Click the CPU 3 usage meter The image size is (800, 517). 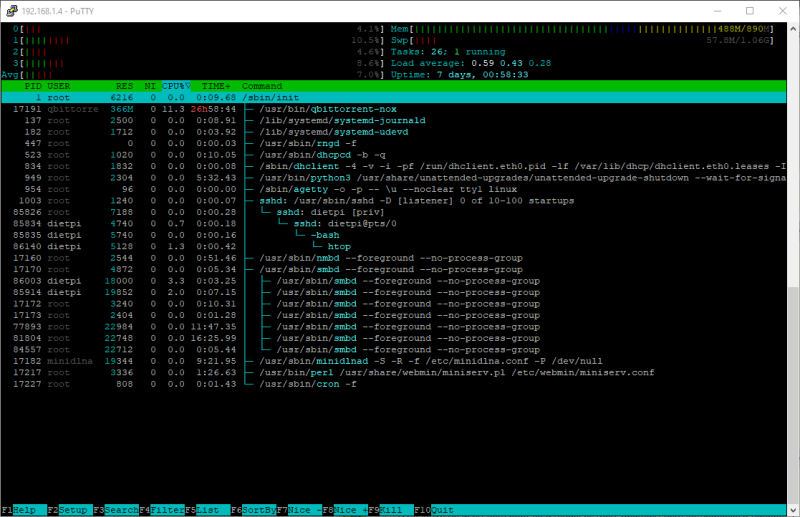point(198,63)
